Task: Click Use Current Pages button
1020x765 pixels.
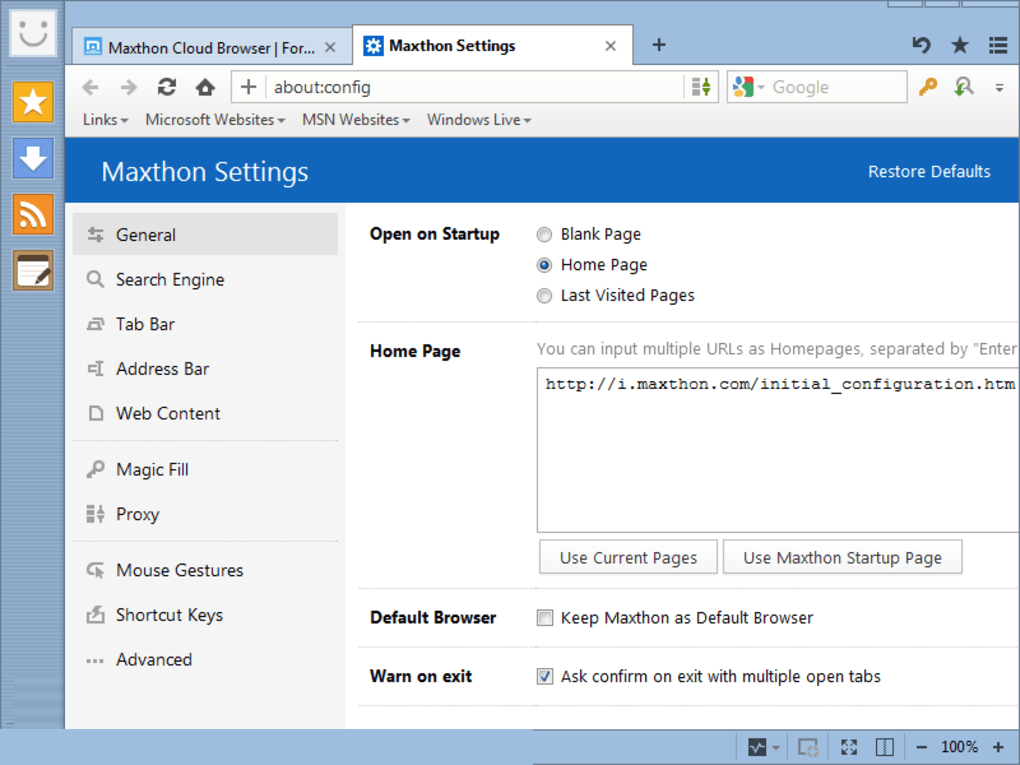Action: [628, 557]
